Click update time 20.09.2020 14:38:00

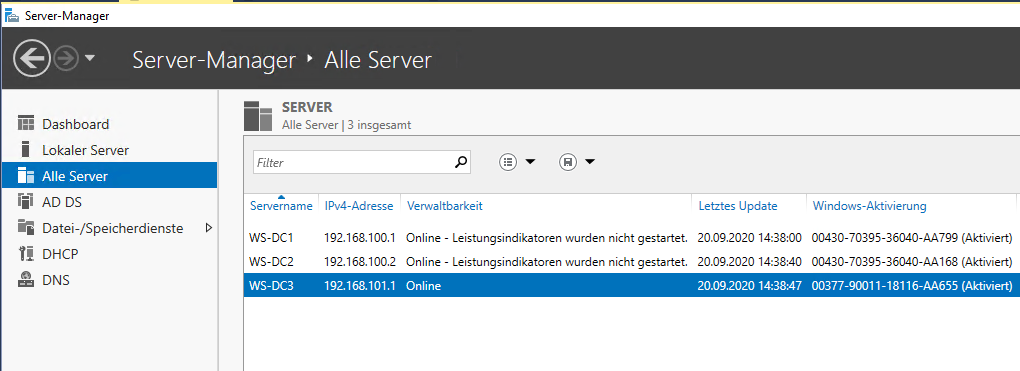pyautogui.click(x=749, y=238)
